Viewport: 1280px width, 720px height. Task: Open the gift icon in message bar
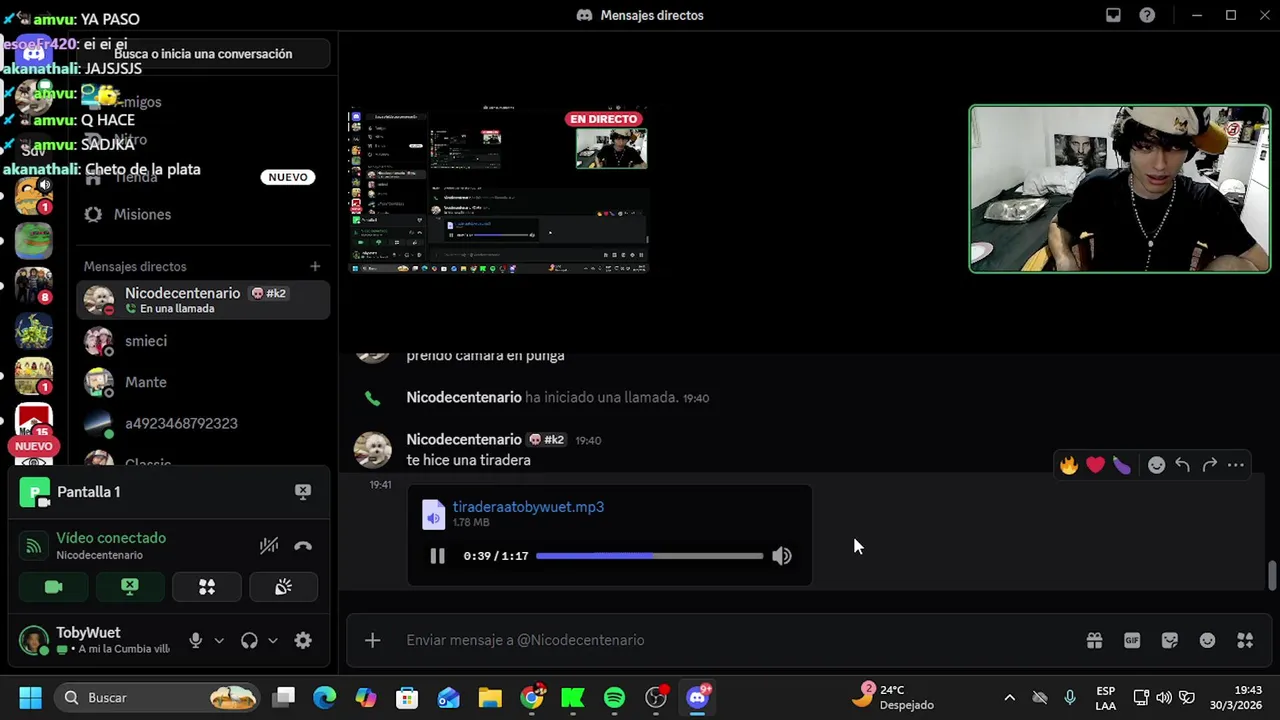1094,640
